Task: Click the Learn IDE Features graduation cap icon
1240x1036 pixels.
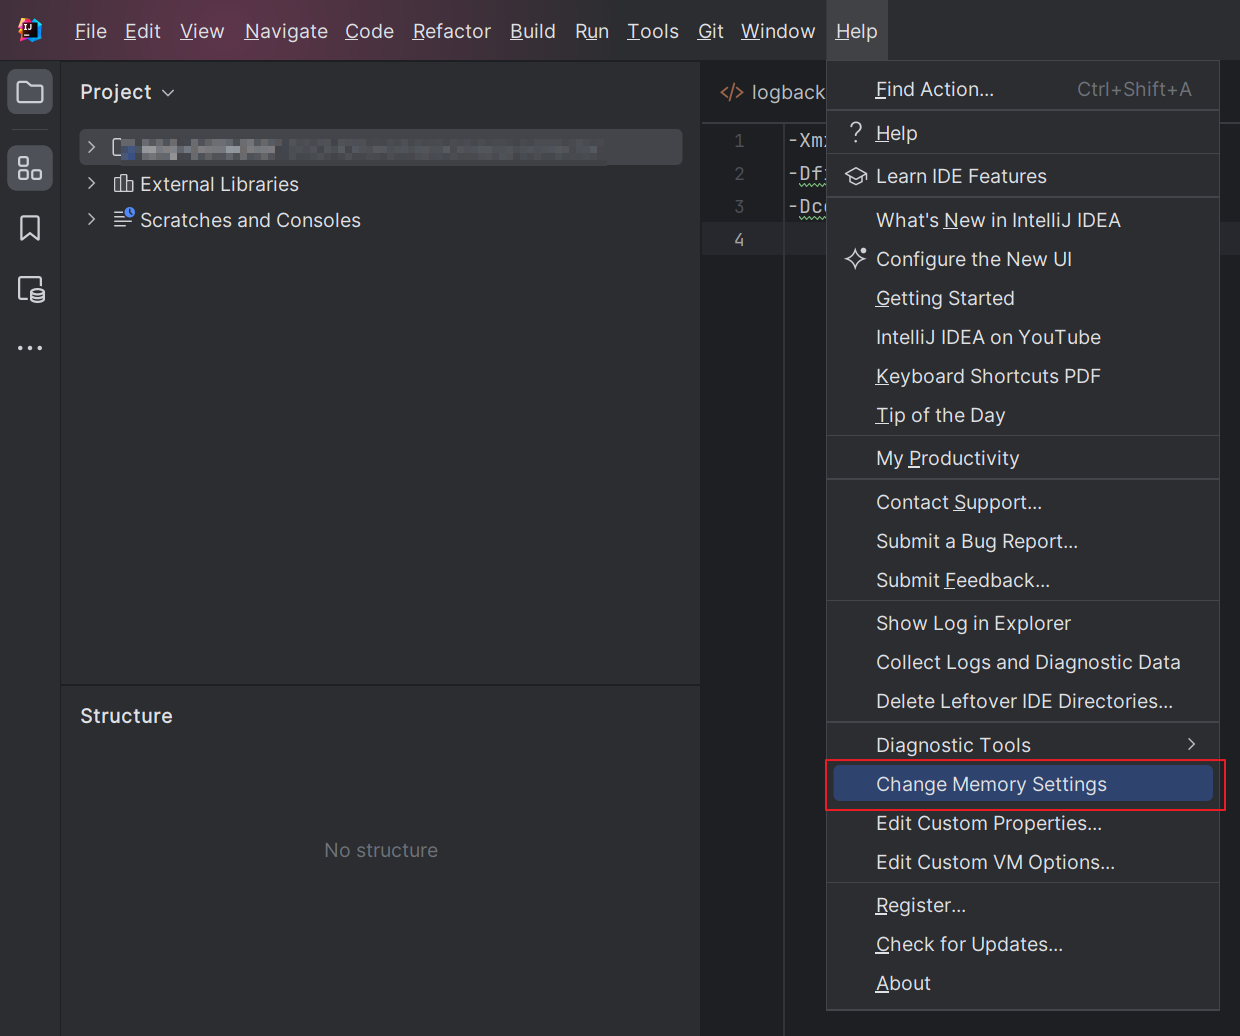Action: [x=856, y=176]
